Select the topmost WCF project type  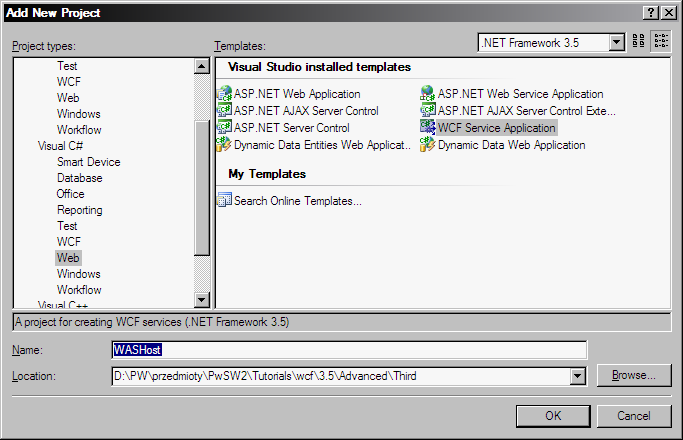pos(69,82)
